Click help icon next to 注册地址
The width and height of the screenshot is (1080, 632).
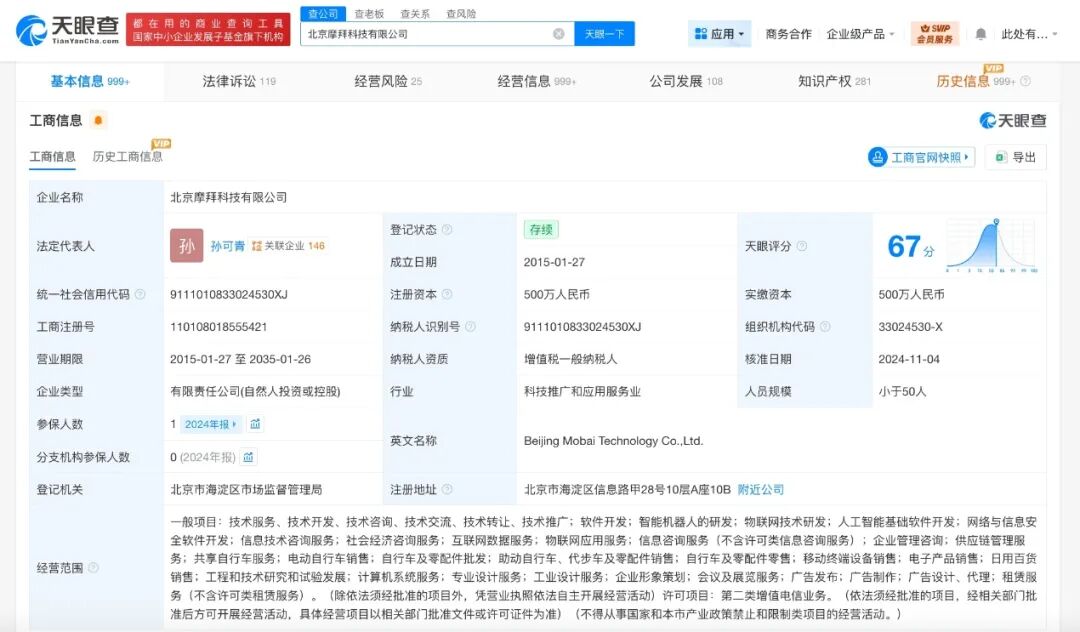(x=447, y=489)
